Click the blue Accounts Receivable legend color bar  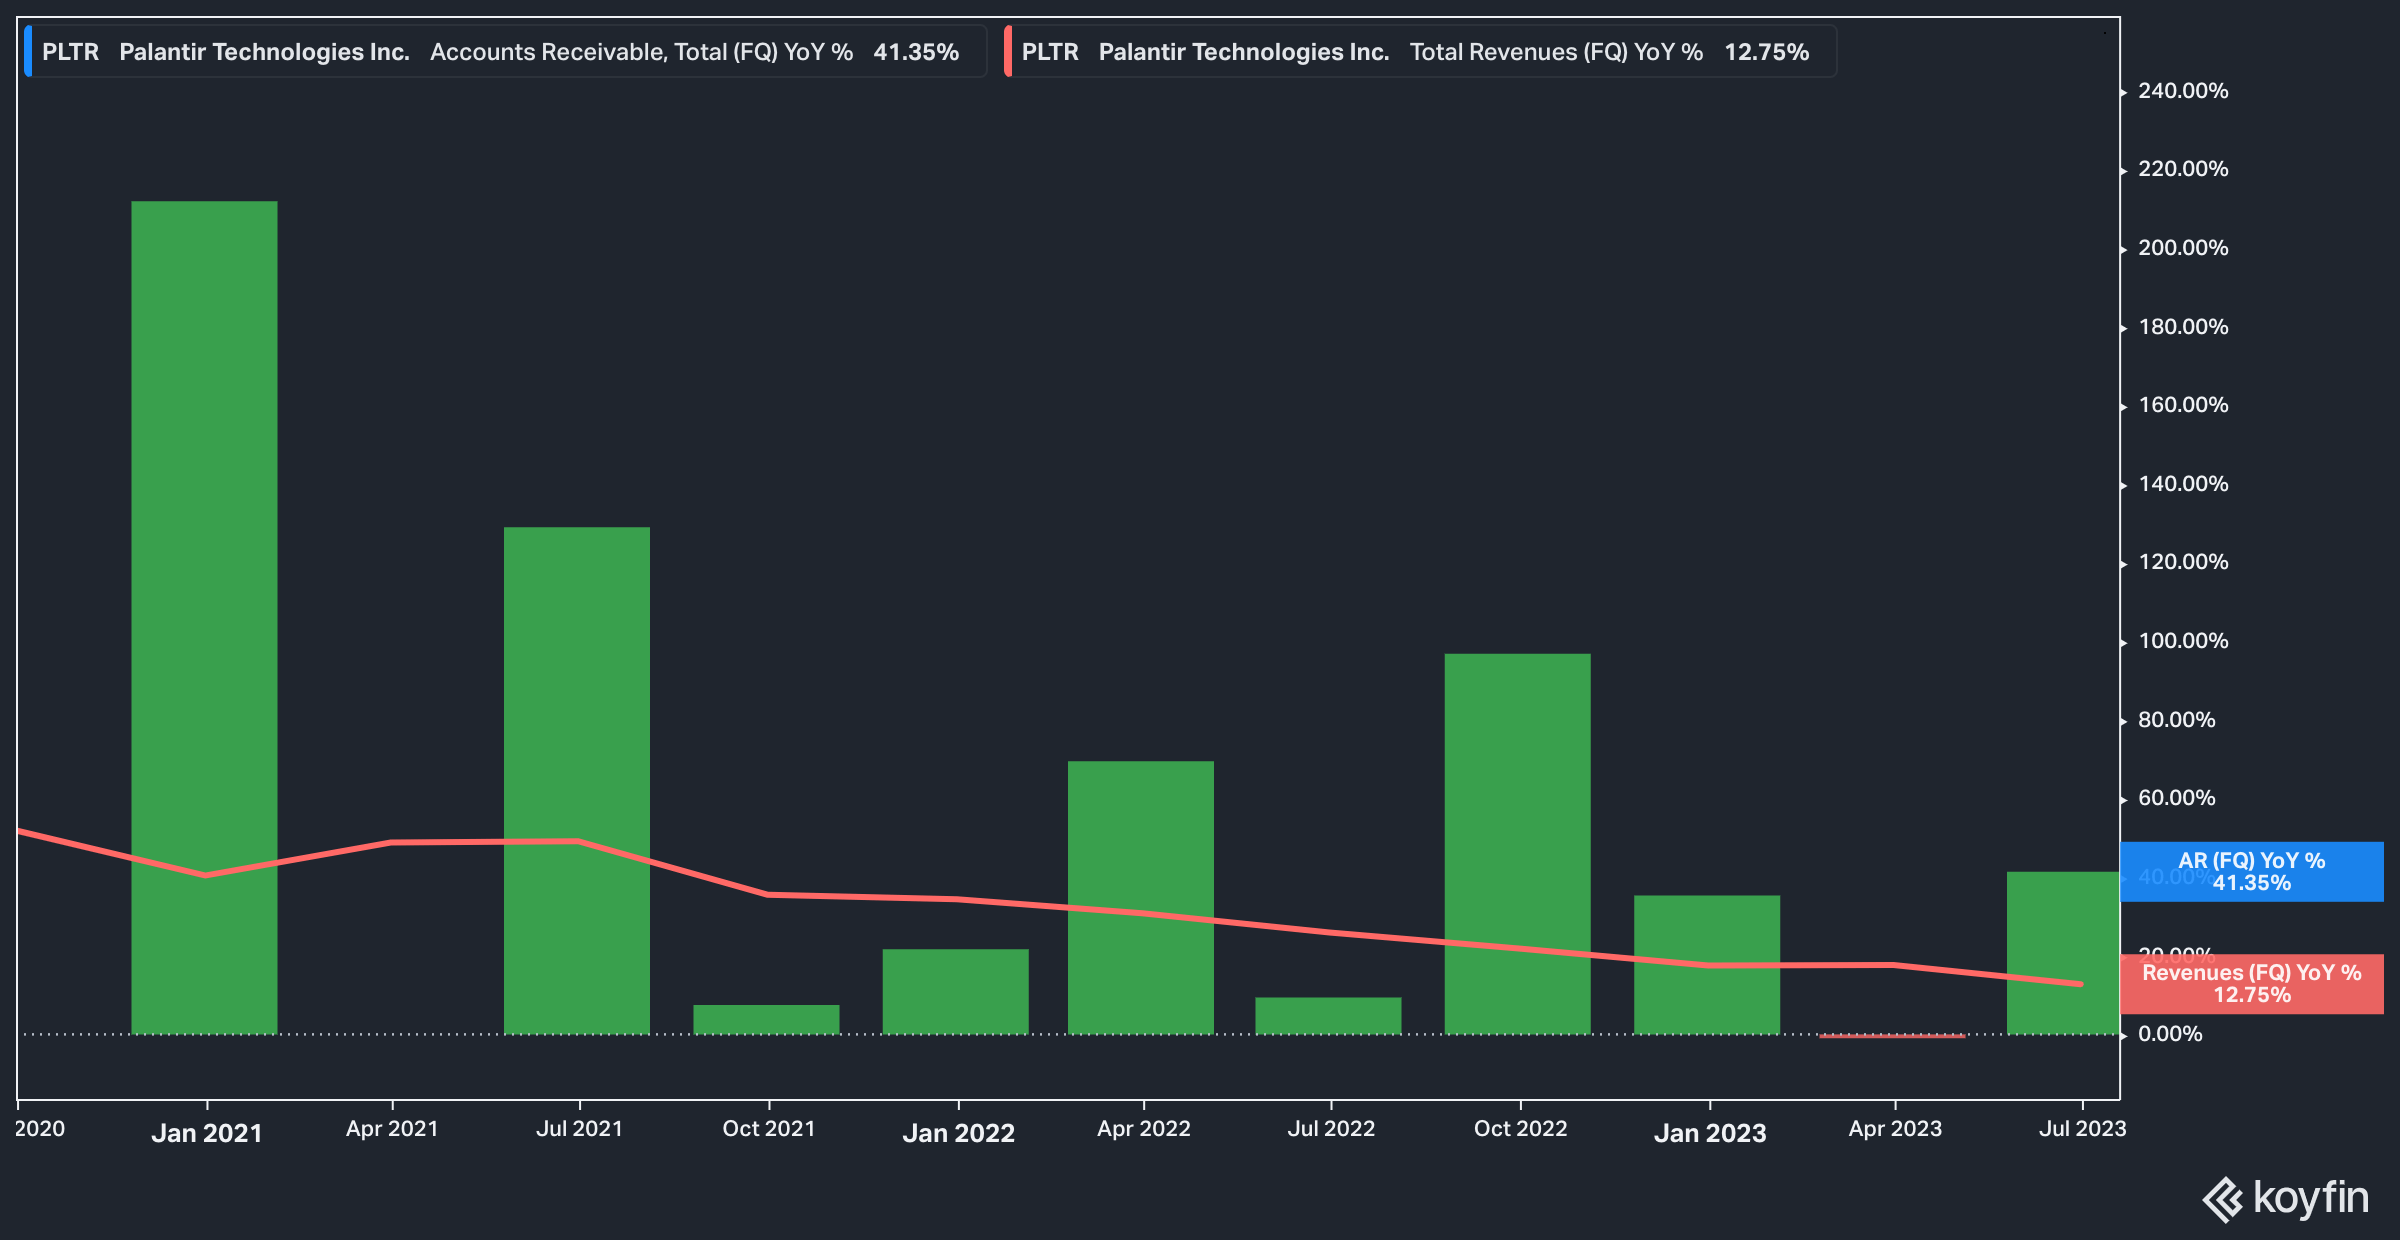pyautogui.click(x=28, y=52)
